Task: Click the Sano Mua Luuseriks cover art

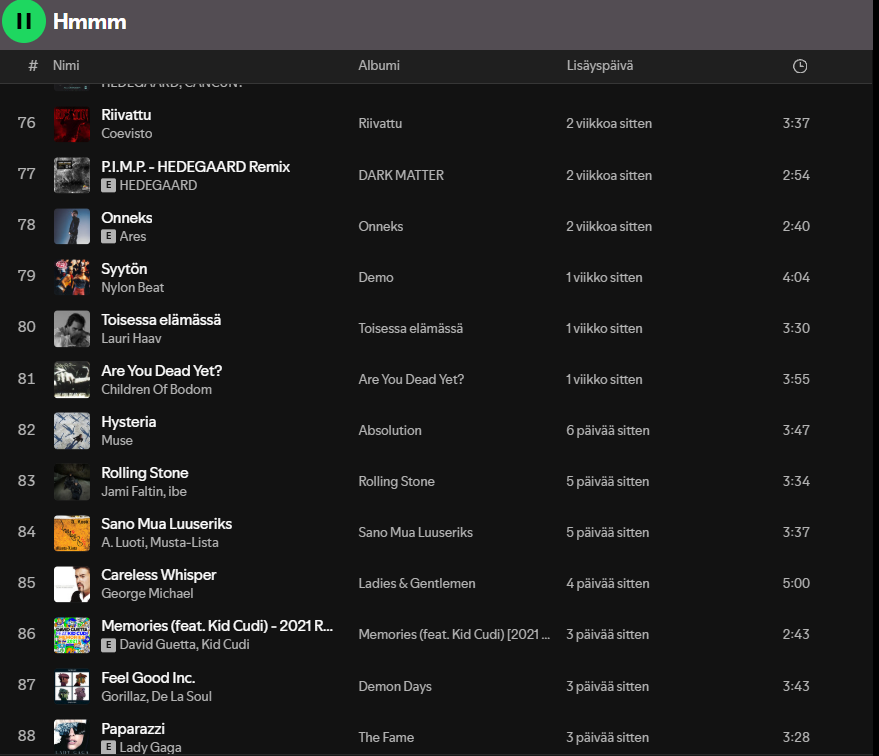Action: tap(72, 533)
